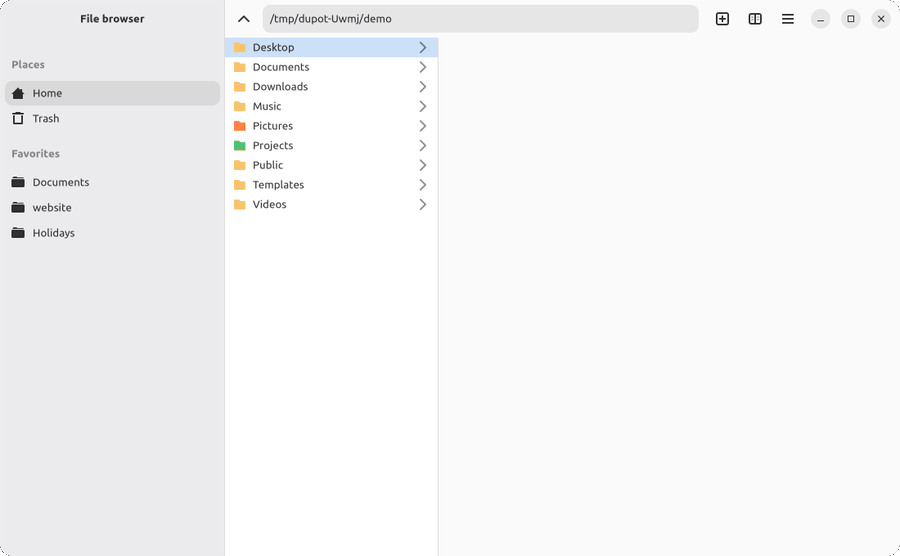This screenshot has width=900, height=556.
Task: Select the Pictures folder name
Action: [x=273, y=126]
